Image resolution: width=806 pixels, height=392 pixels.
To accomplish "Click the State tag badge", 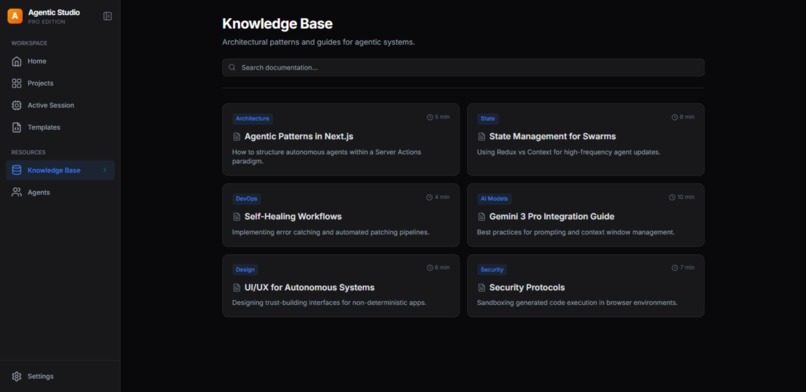I will click(x=487, y=119).
